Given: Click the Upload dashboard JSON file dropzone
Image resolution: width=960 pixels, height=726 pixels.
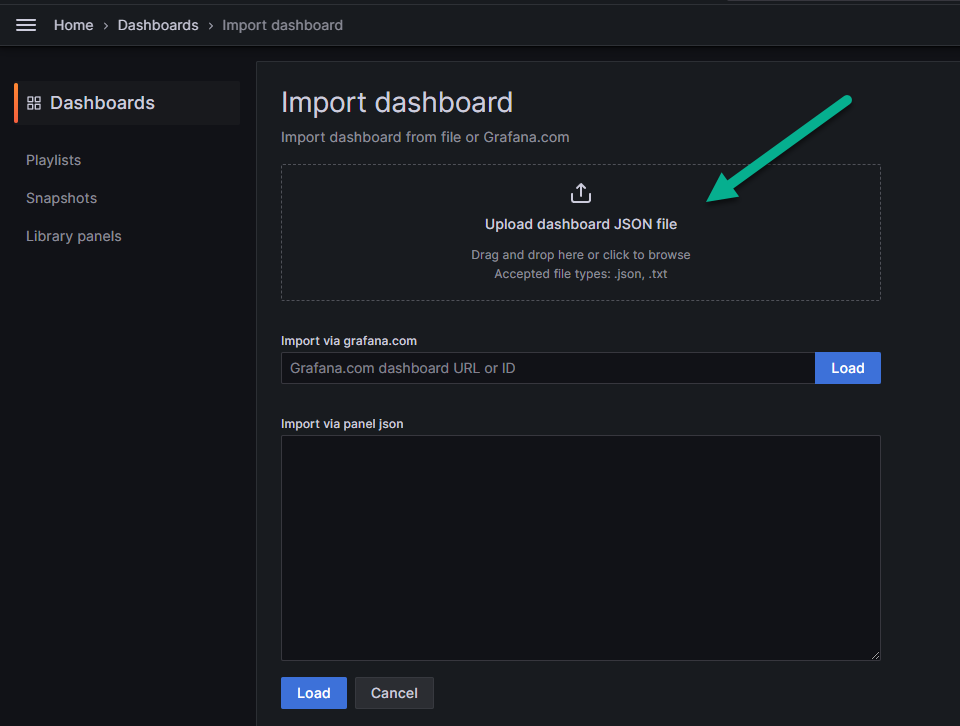Looking at the screenshot, I should point(580,232).
